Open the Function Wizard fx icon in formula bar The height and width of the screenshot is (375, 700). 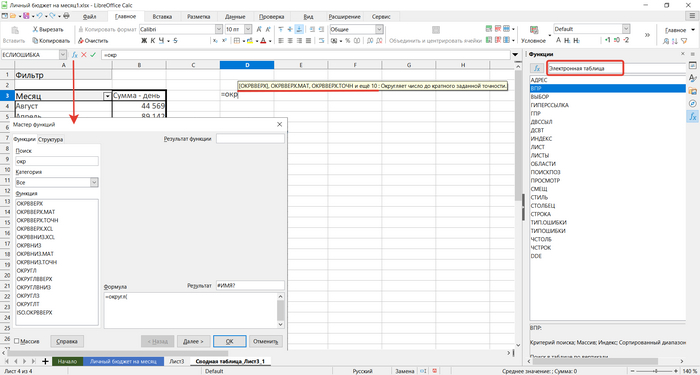75,54
